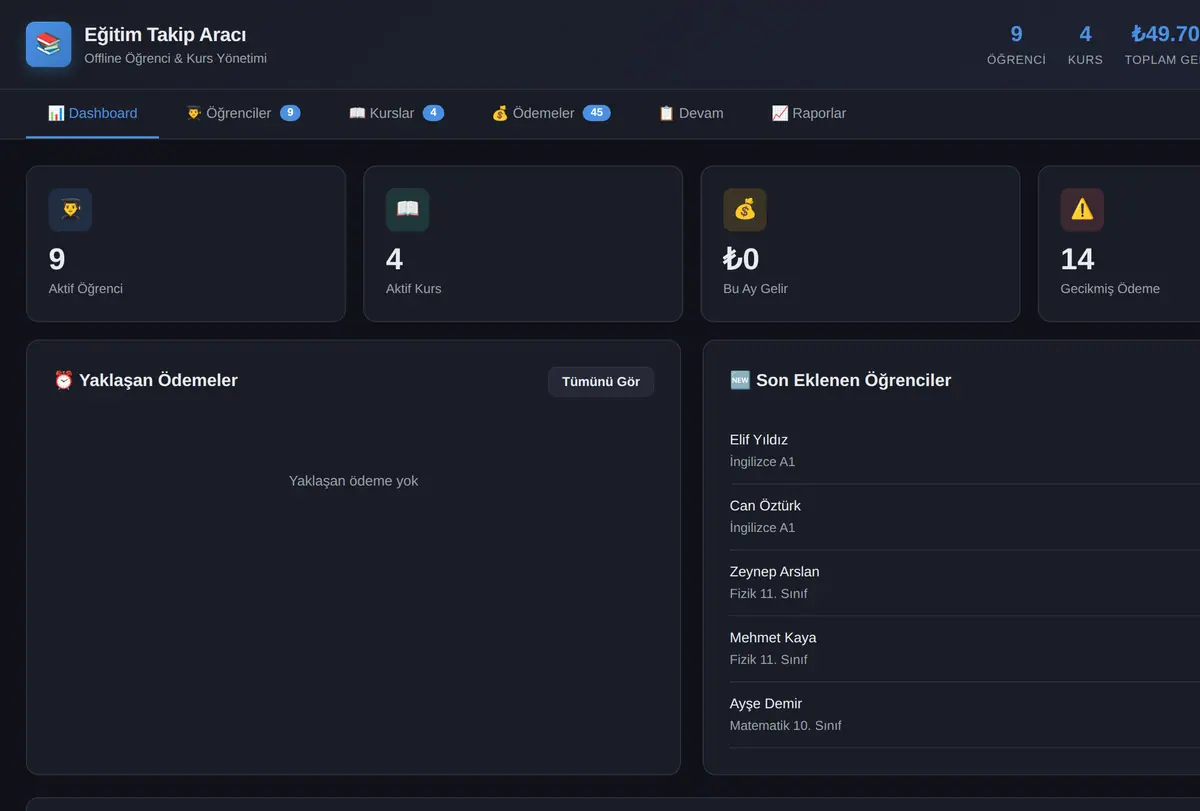Select Can Öztürk in recent students

point(765,506)
